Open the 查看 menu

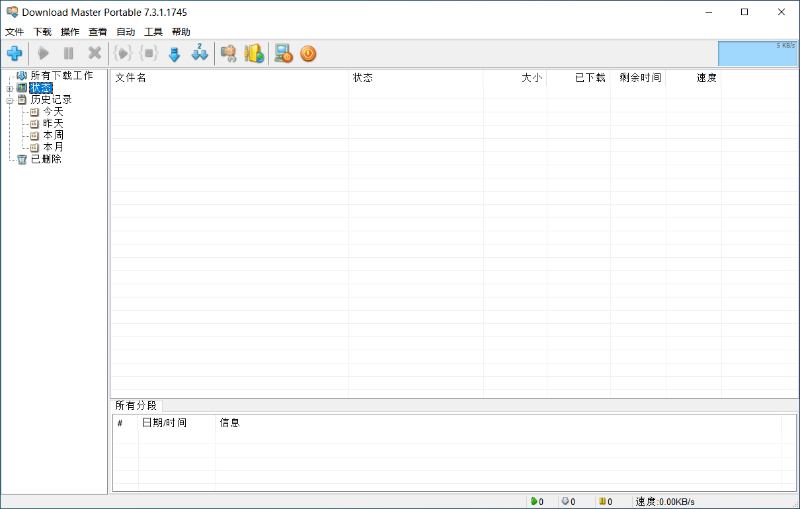(97, 32)
